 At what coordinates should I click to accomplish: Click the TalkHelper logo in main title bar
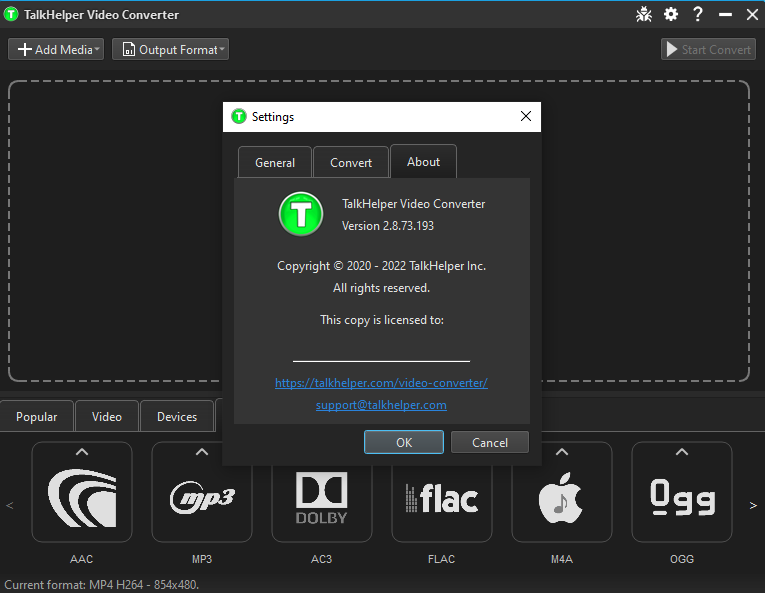click(11, 15)
